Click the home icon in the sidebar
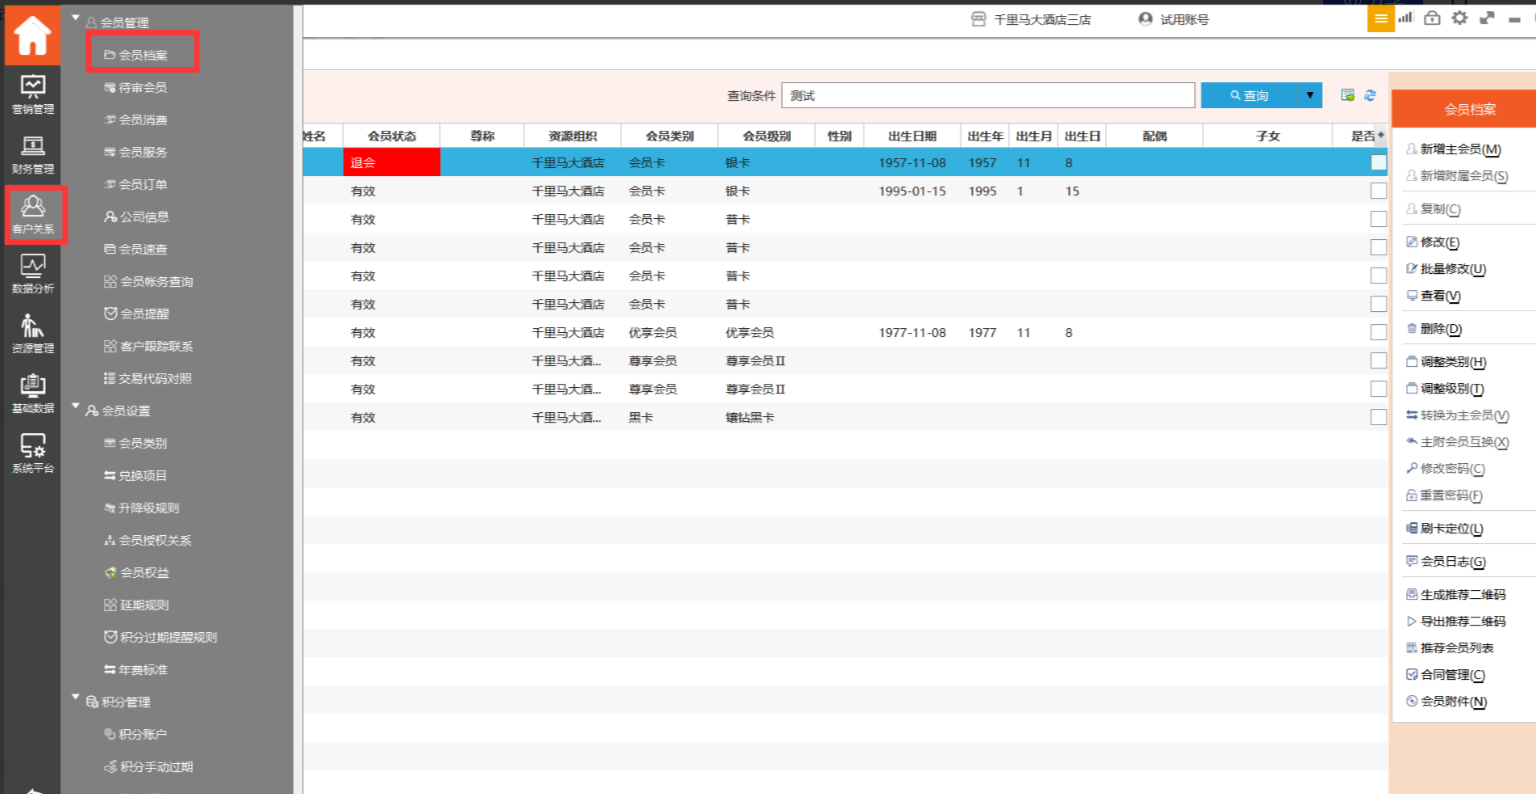1536x794 pixels. point(32,36)
